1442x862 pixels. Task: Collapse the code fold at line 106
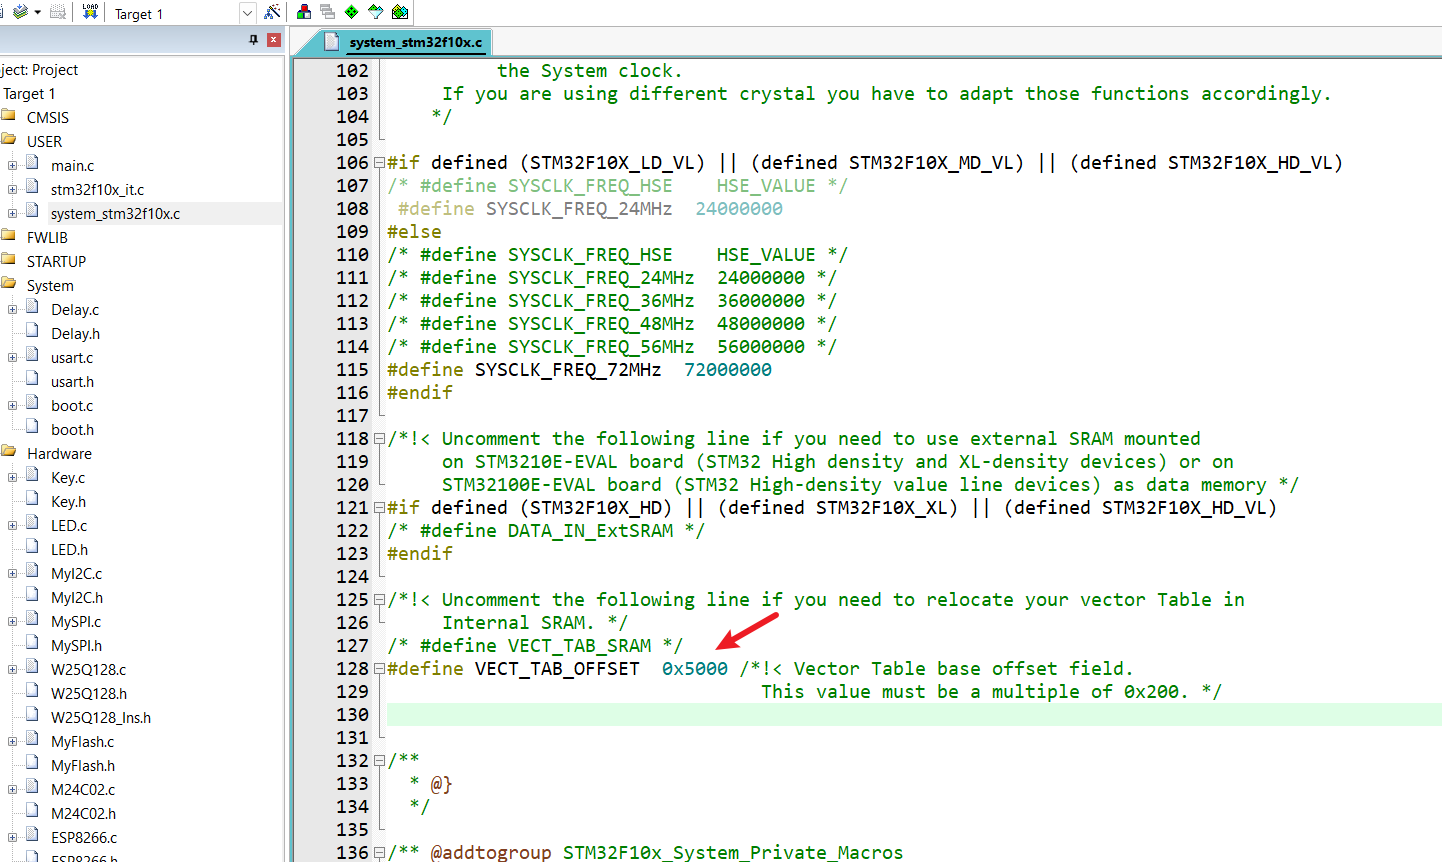click(379, 162)
